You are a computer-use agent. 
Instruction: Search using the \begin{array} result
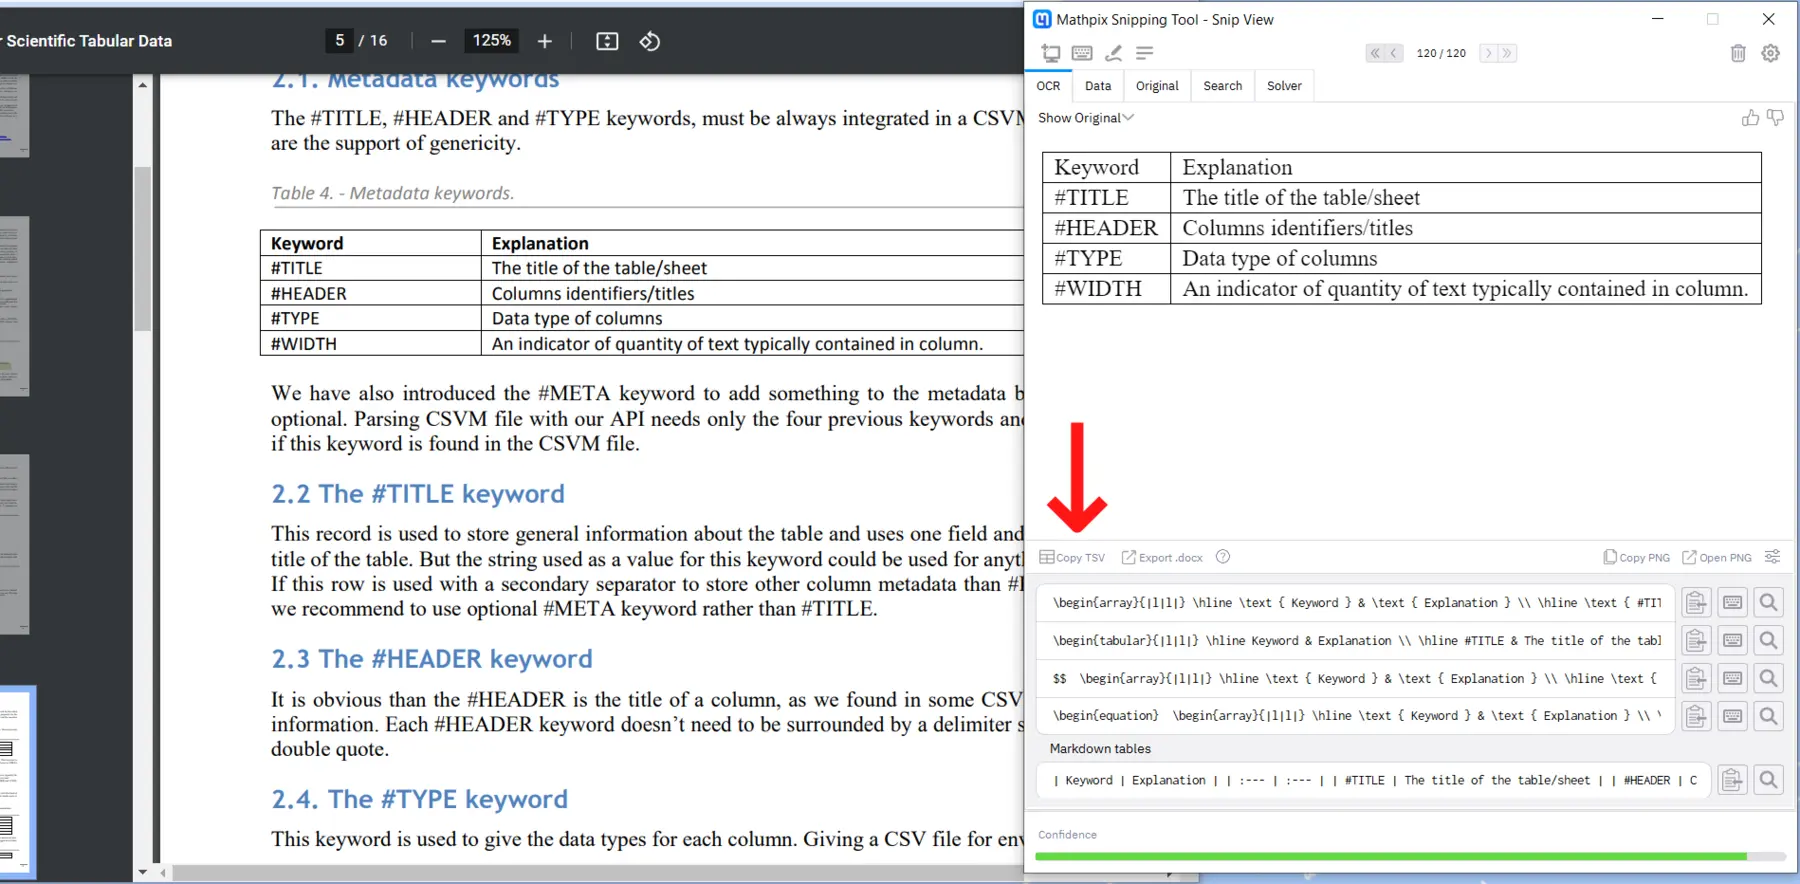1769,603
